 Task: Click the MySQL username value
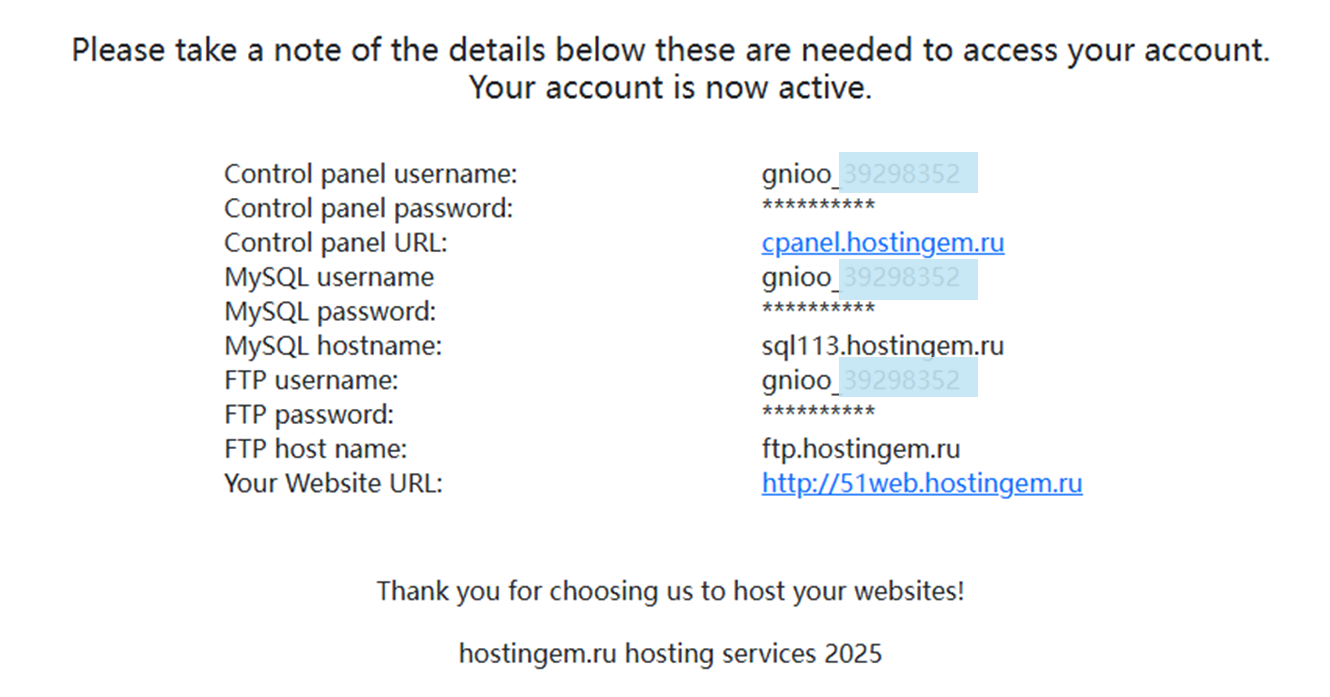click(868, 278)
